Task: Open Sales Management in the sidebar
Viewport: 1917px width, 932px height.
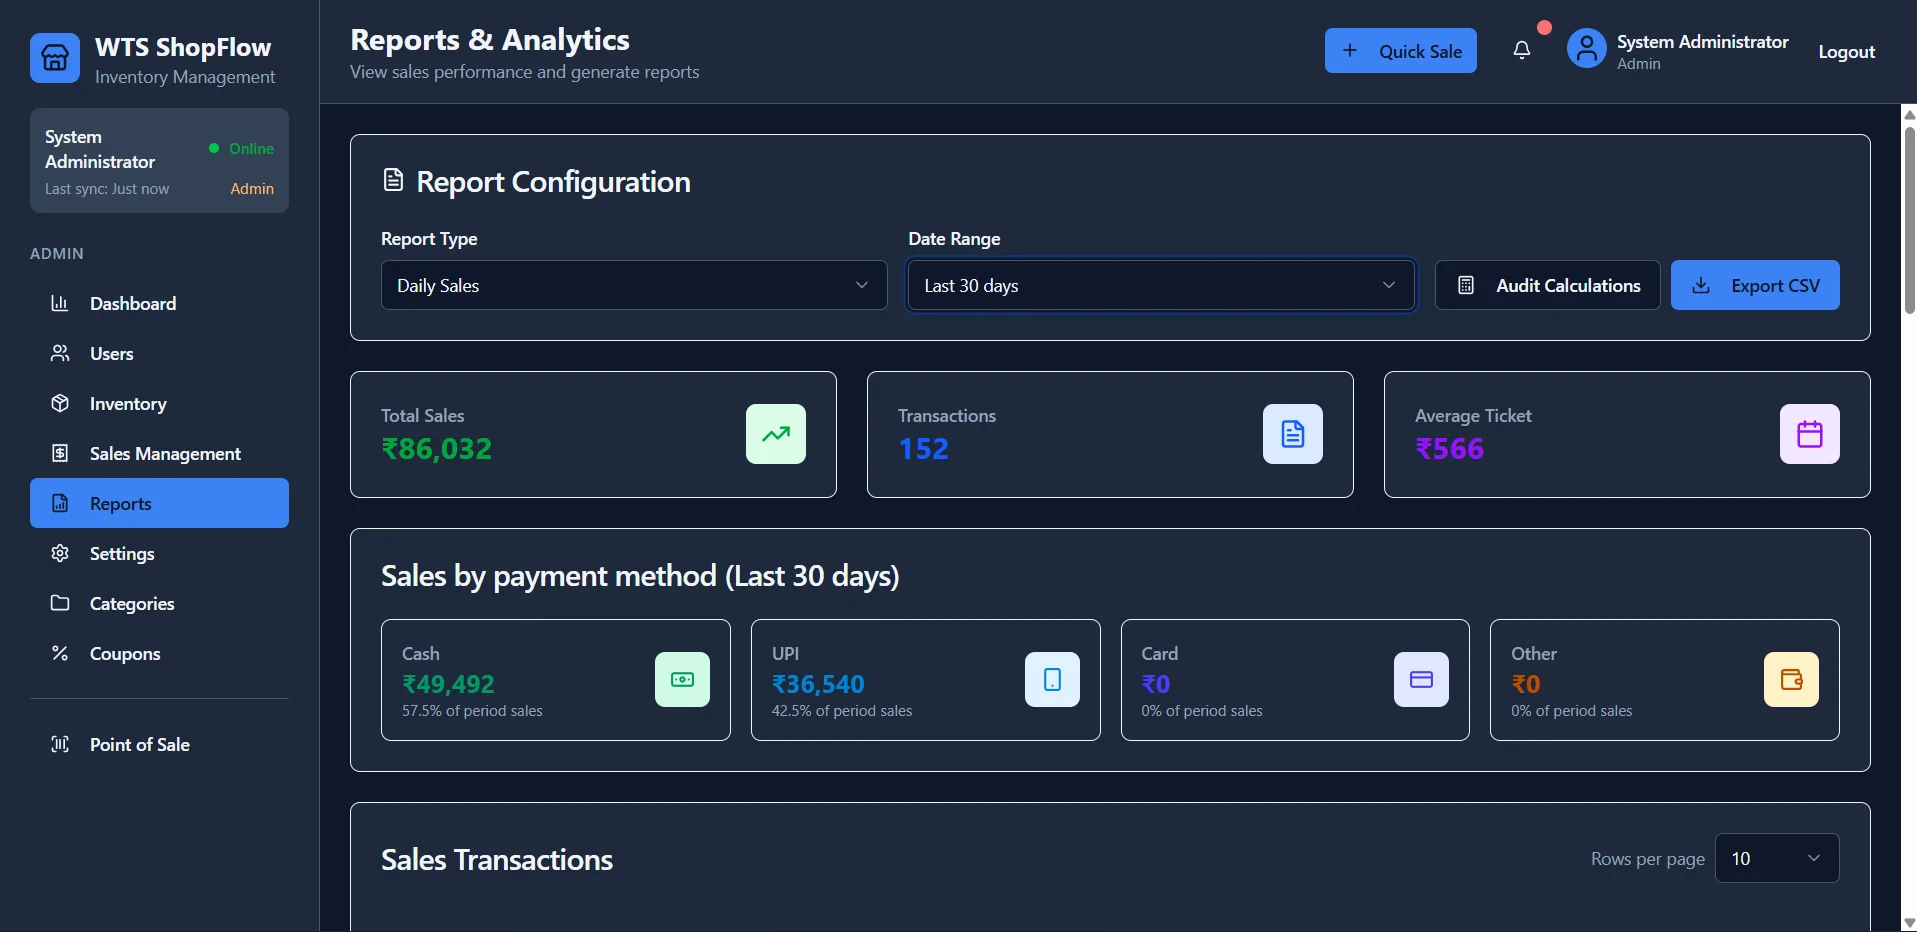Action: click(159, 453)
